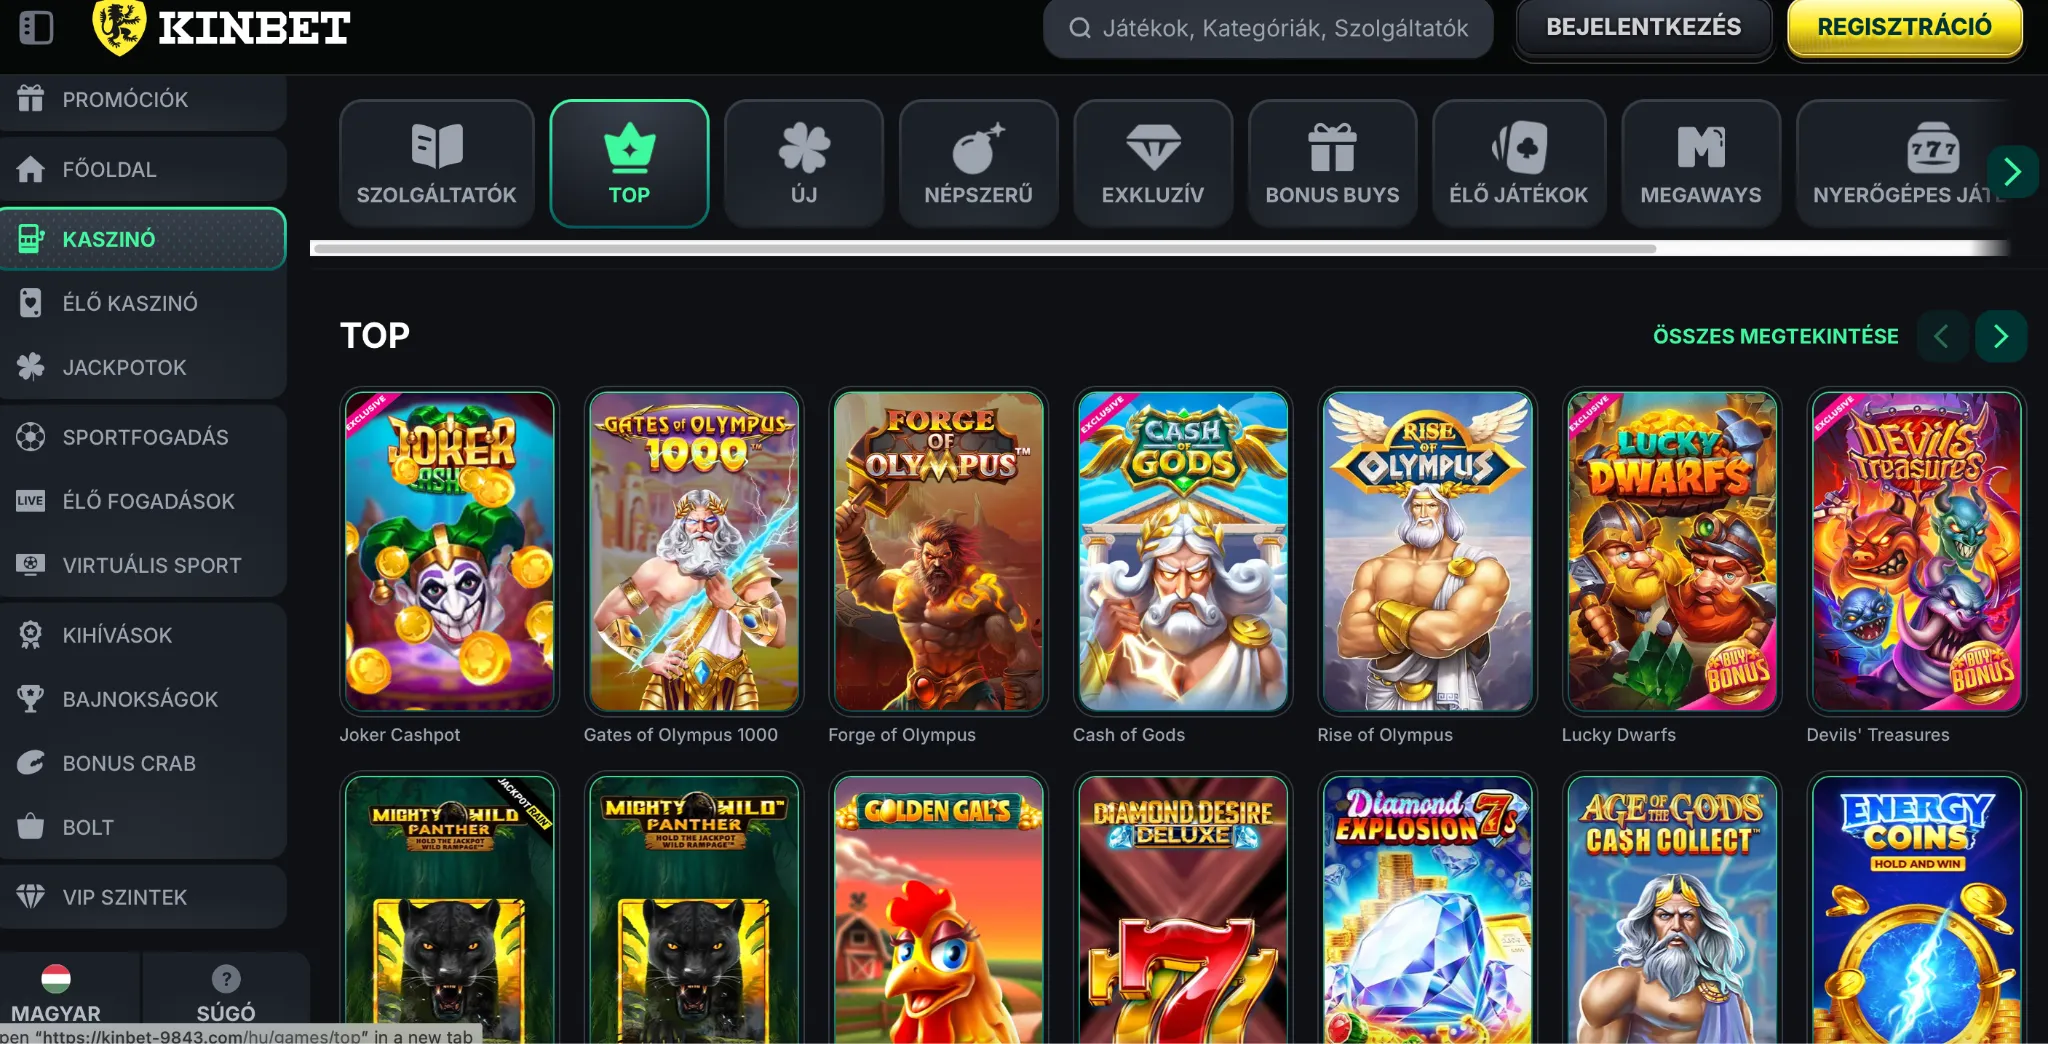Show previous TOP games with the left chevron
This screenshot has height=1044, width=2048.
tap(1942, 336)
